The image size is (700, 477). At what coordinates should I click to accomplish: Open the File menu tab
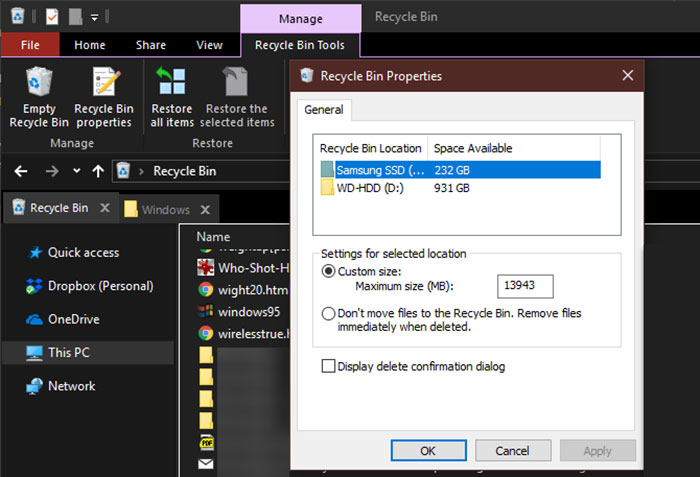30,45
